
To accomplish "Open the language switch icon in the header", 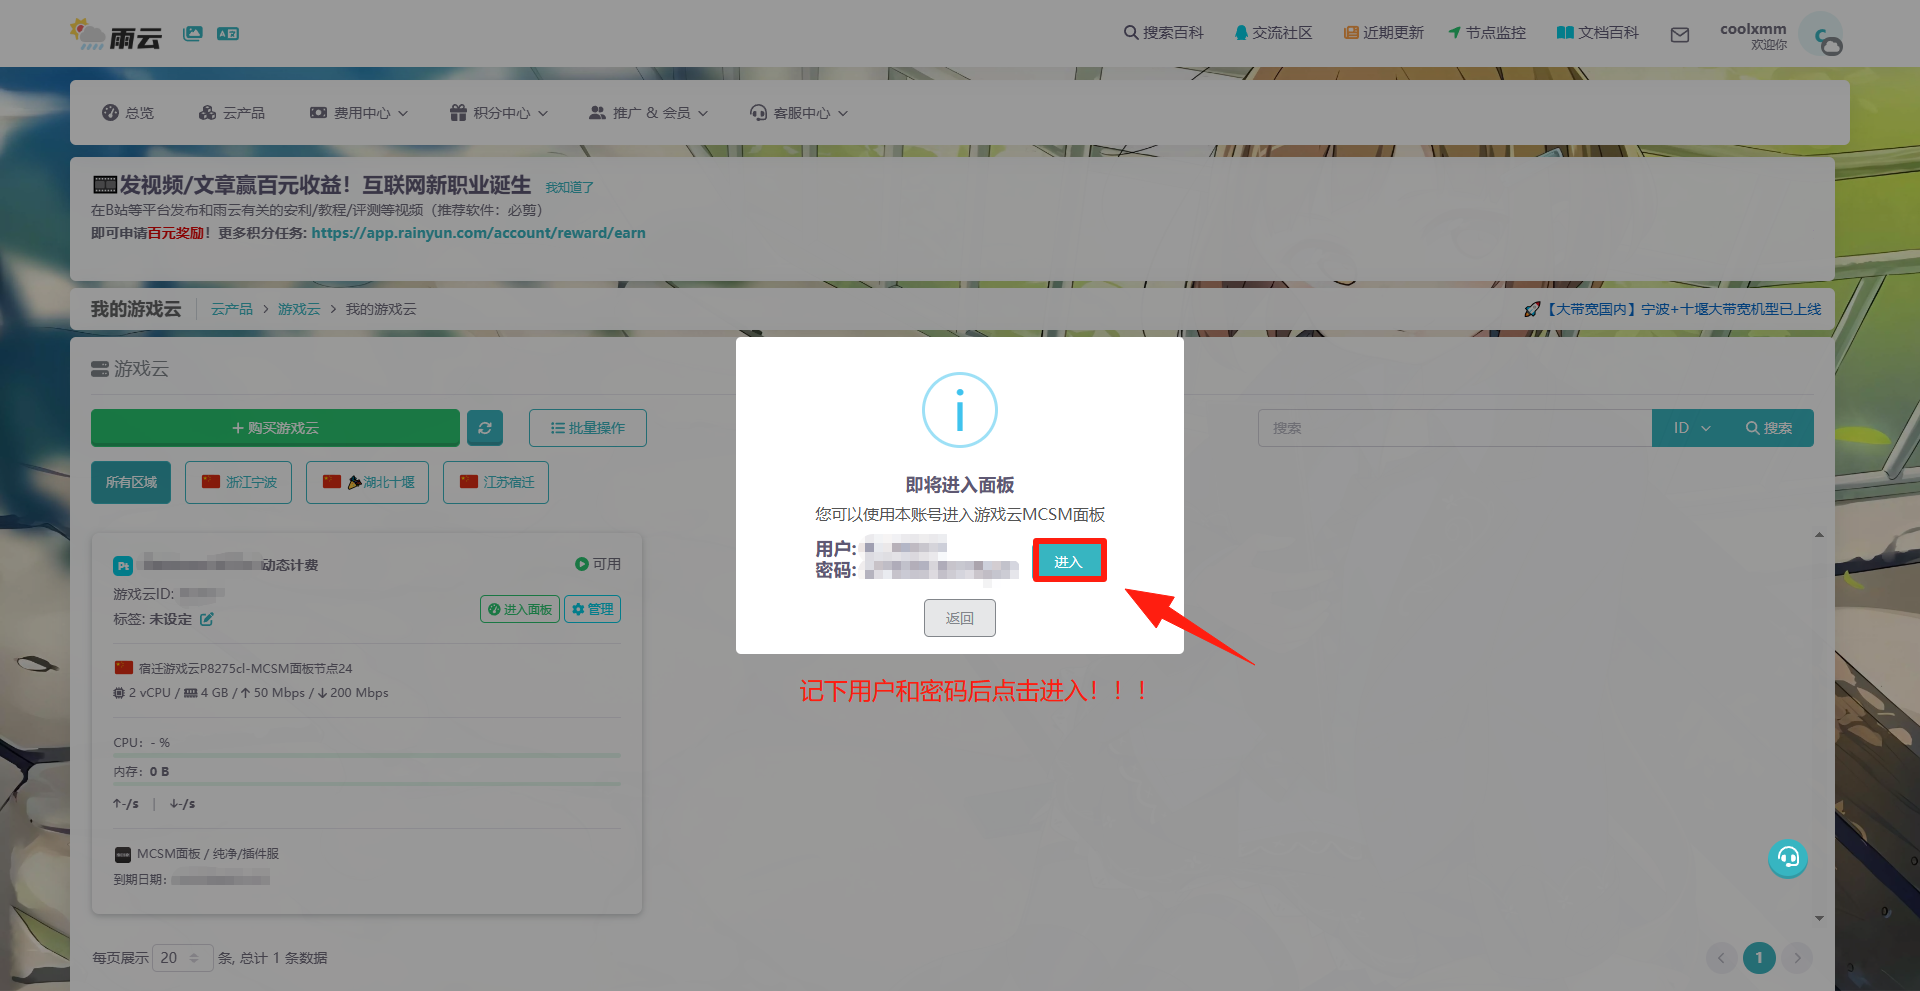I will 228,33.
